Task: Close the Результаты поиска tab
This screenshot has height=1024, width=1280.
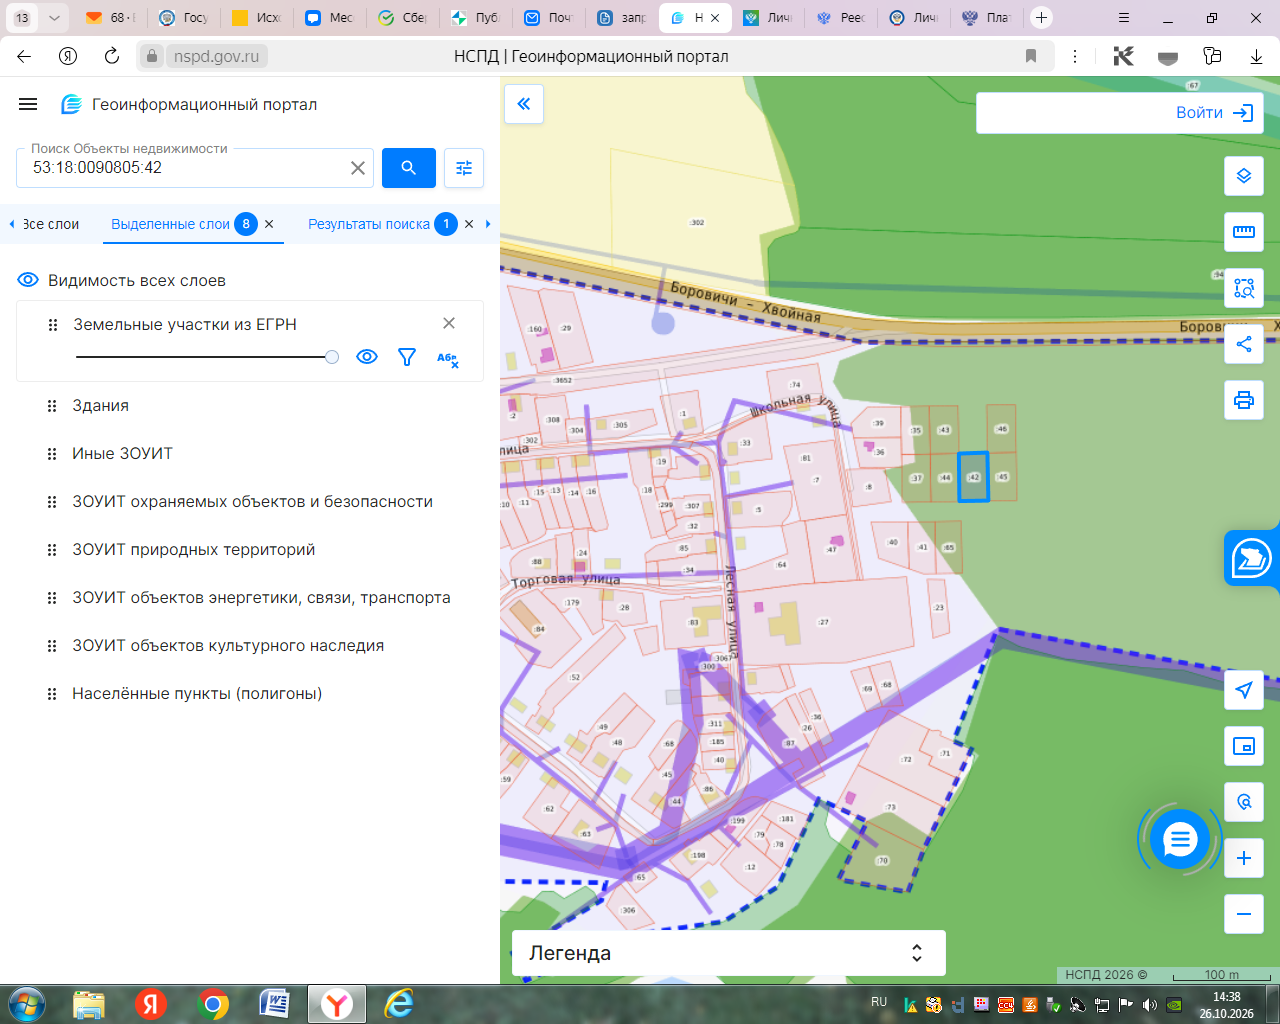Action: [469, 224]
